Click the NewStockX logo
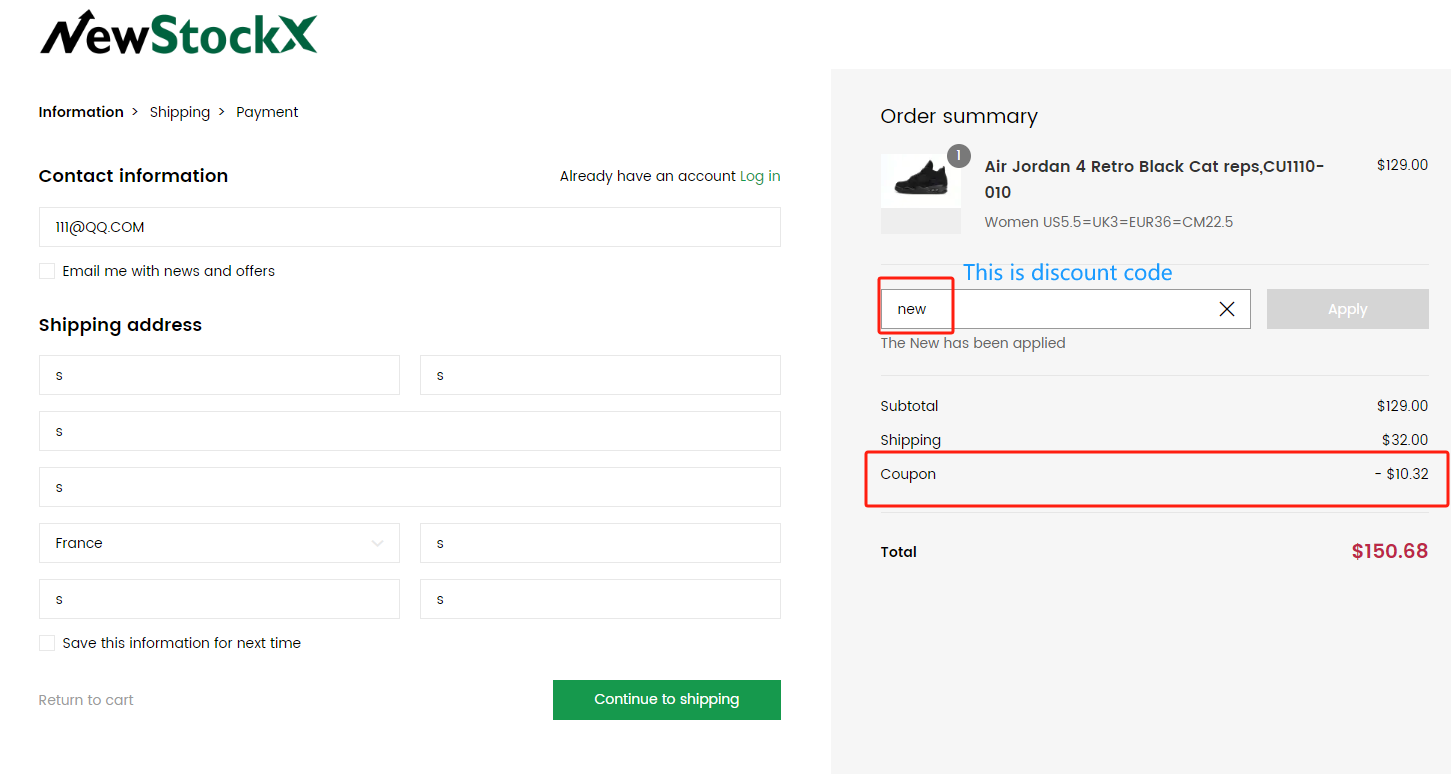Screen dimensions: 1451x774 [x=179, y=32]
